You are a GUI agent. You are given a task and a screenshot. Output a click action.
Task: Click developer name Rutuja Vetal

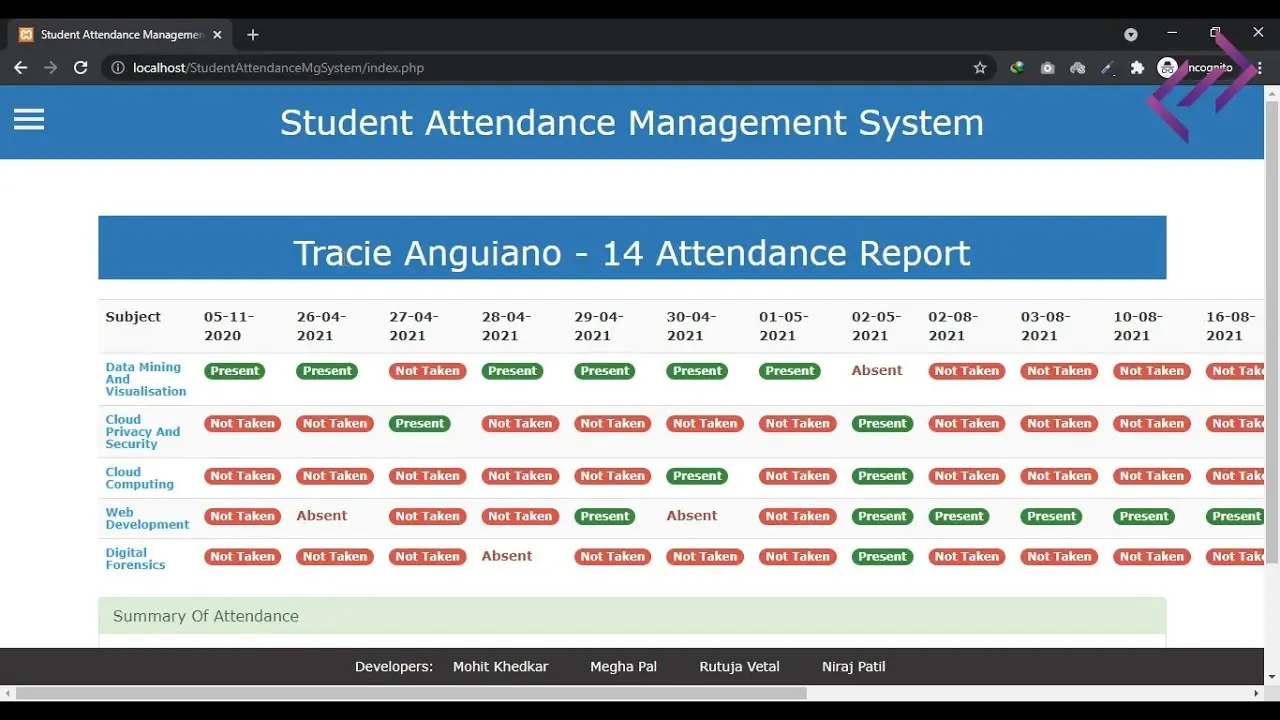click(739, 667)
